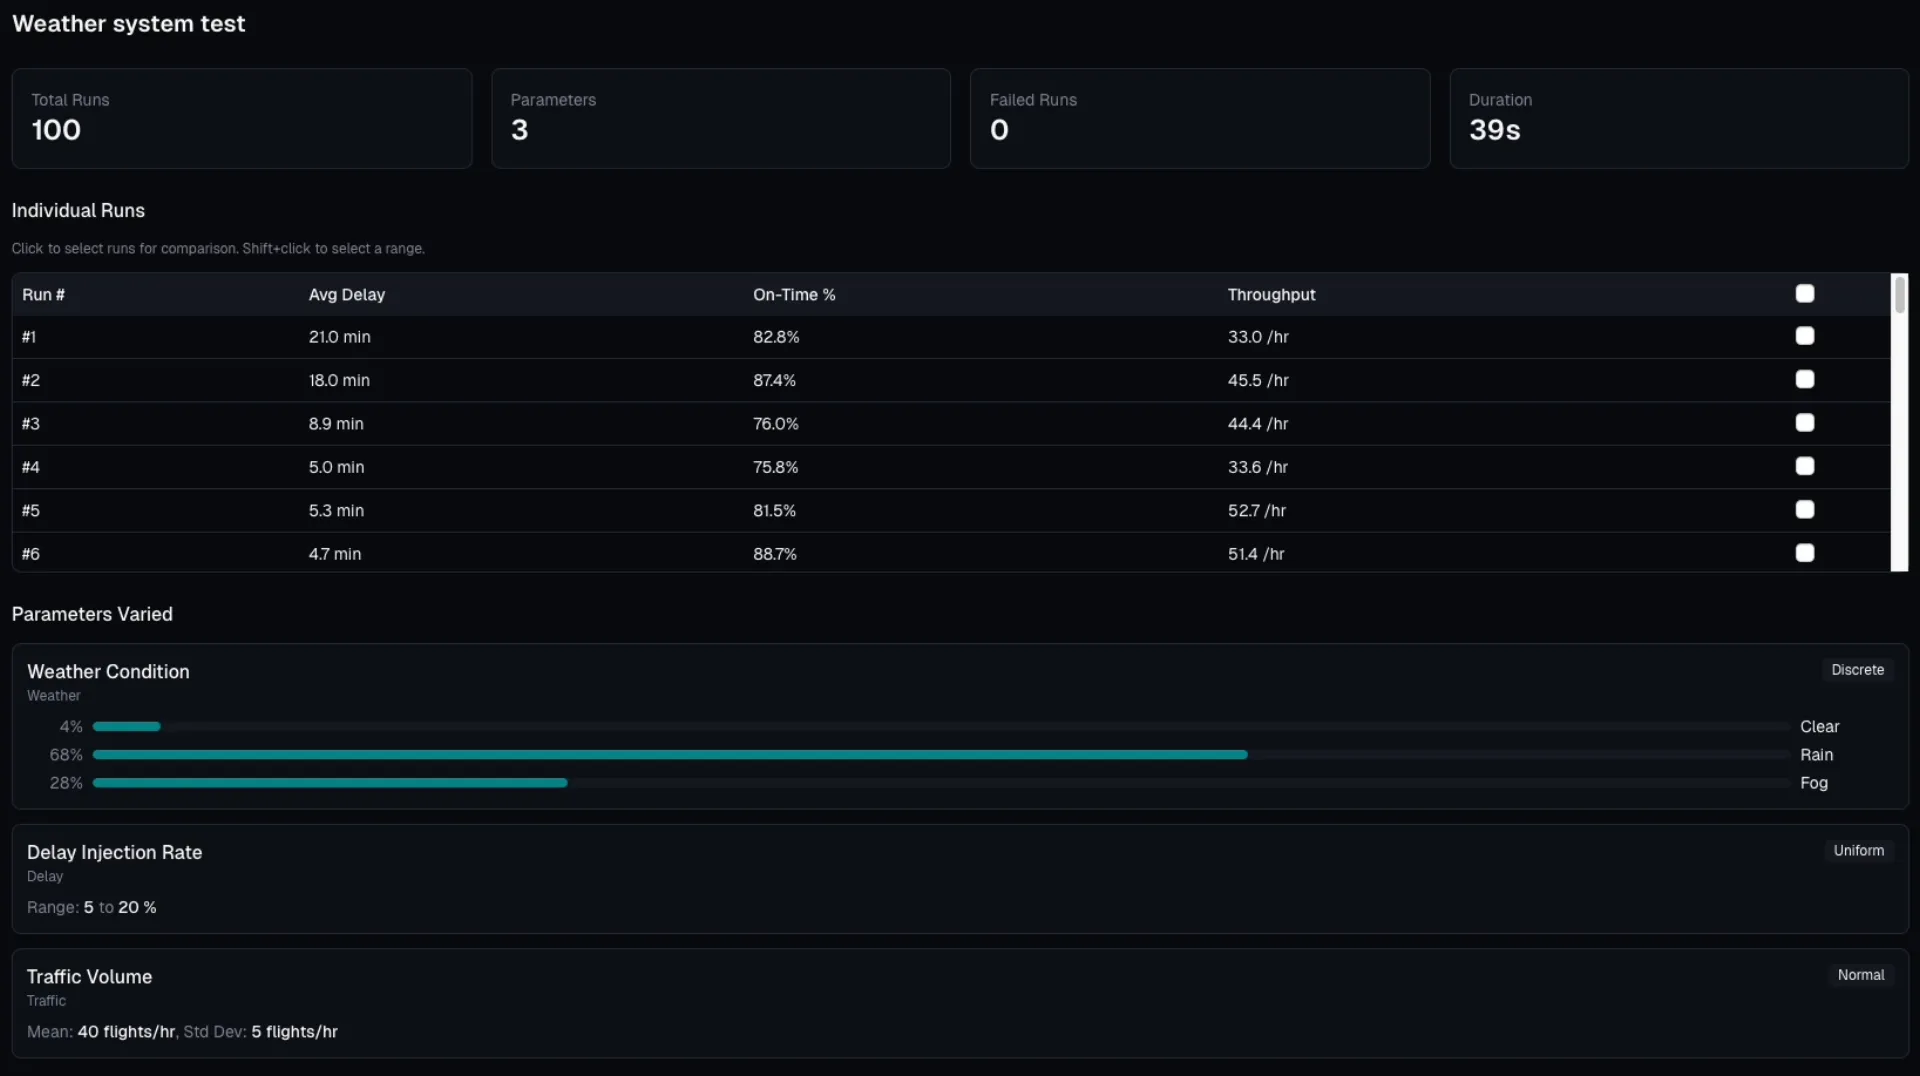This screenshot has width=1920, height=1076.
Task: Click the Discrete badge on Weather Condition
Action: coord(1857,669)
